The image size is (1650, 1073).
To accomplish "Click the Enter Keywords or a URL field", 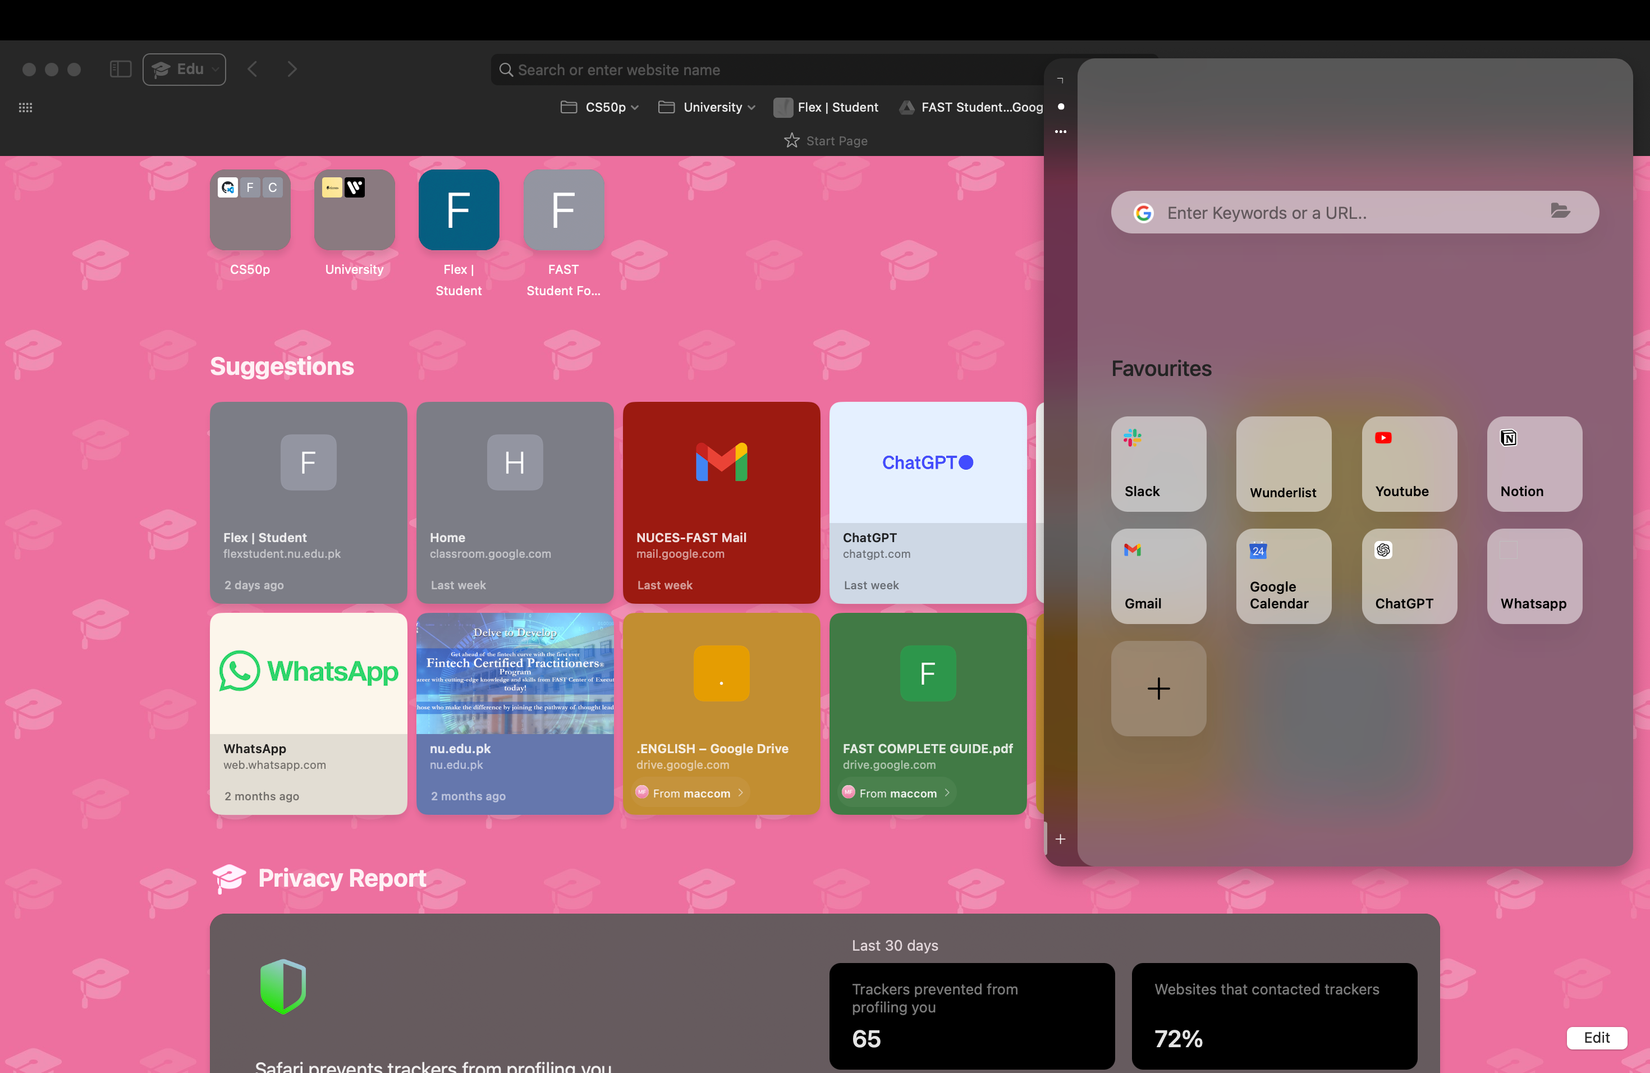I will (x=1355, y=212).
